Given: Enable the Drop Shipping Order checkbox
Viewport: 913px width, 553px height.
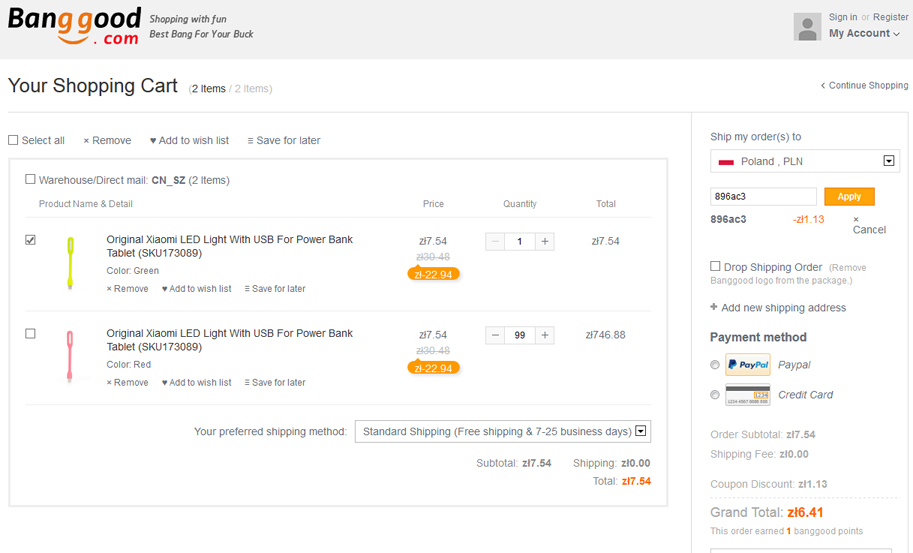Looking at the screenshot, I should (x=715, y=266).
